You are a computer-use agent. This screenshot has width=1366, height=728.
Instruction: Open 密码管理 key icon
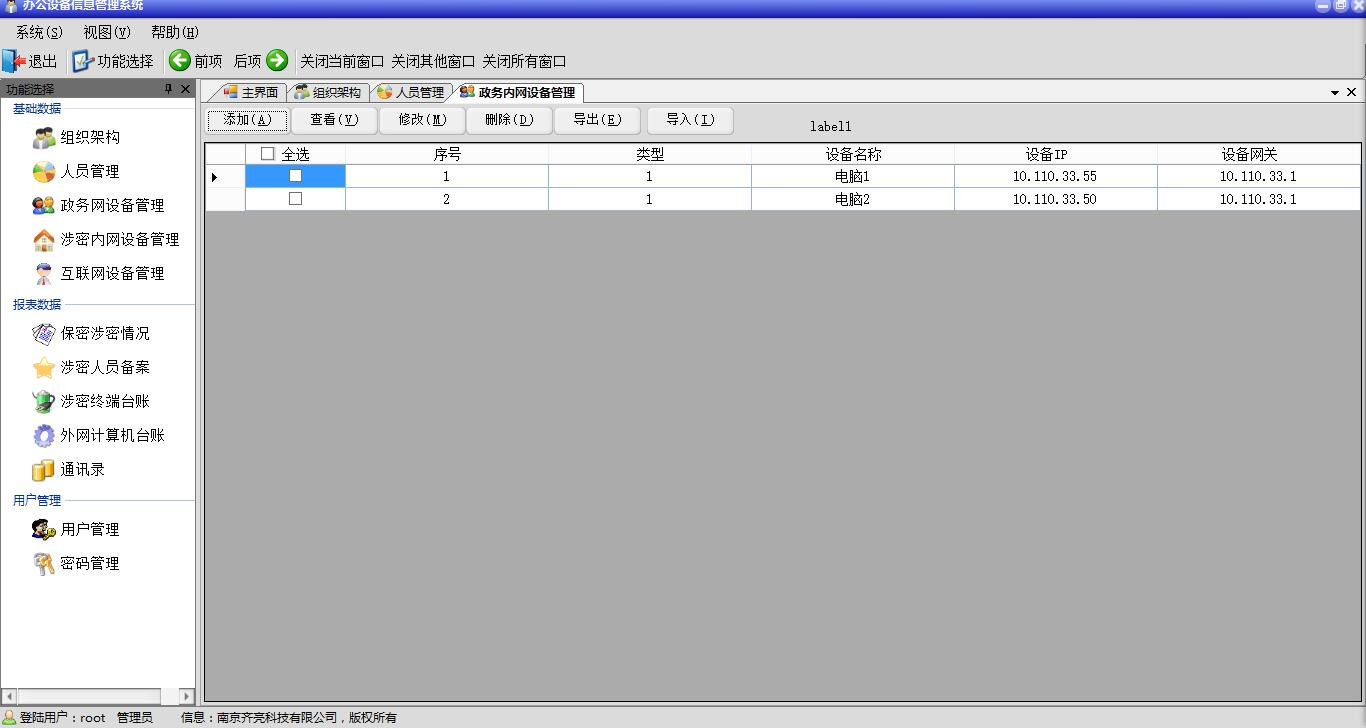[43, 564]
